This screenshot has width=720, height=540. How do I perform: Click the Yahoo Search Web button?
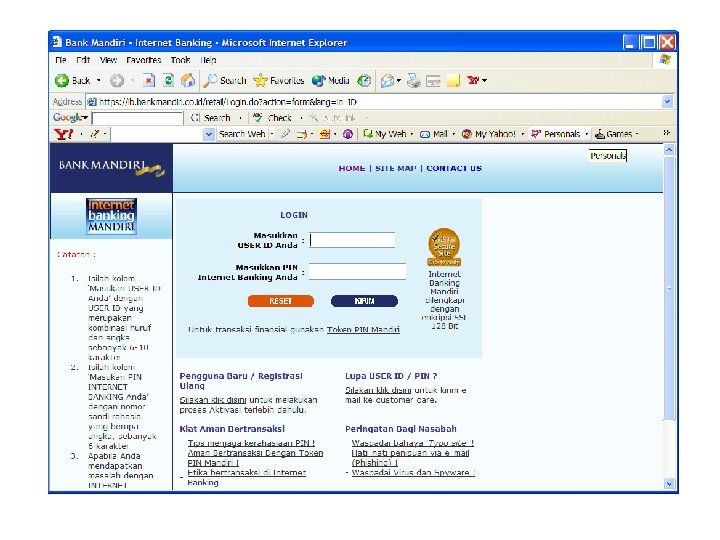coord(242,134)
